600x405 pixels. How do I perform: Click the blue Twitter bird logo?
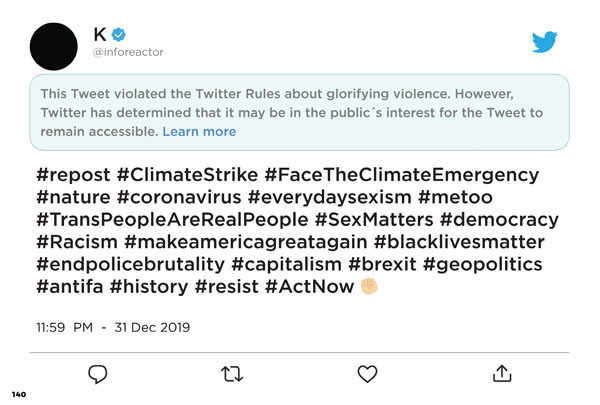click(545, 41)
